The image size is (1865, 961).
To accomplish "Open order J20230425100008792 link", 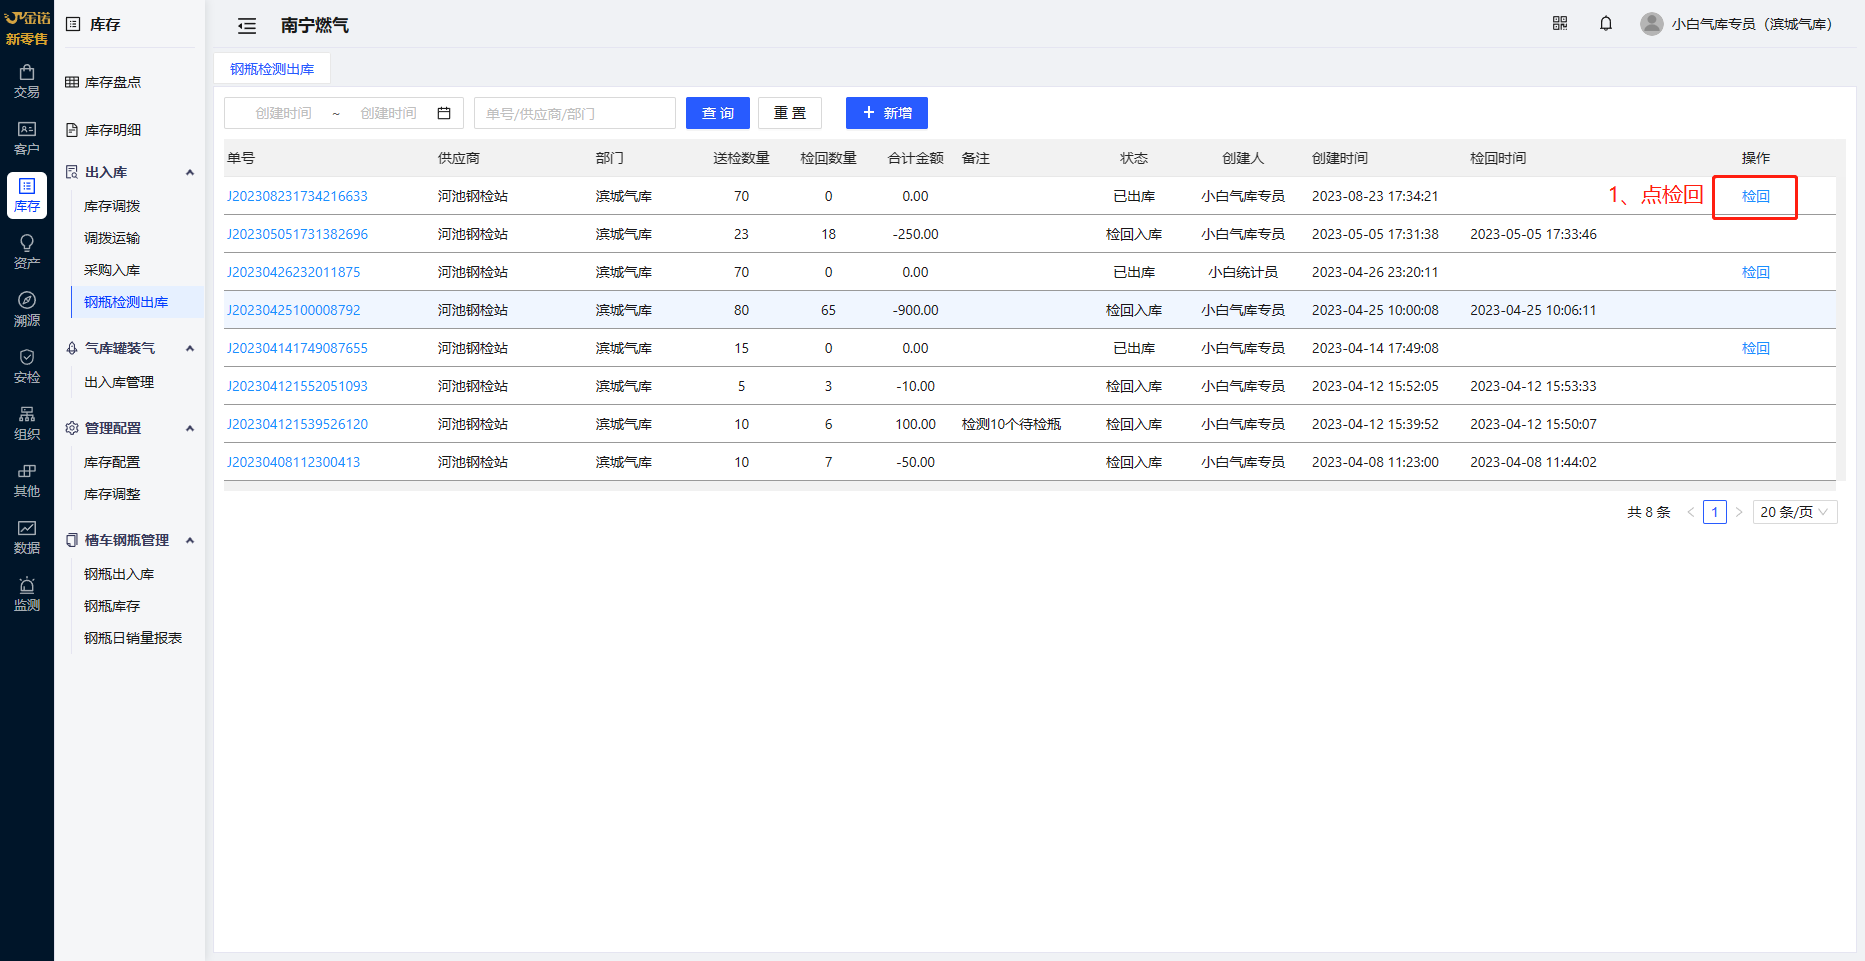I will pos(293,310).
